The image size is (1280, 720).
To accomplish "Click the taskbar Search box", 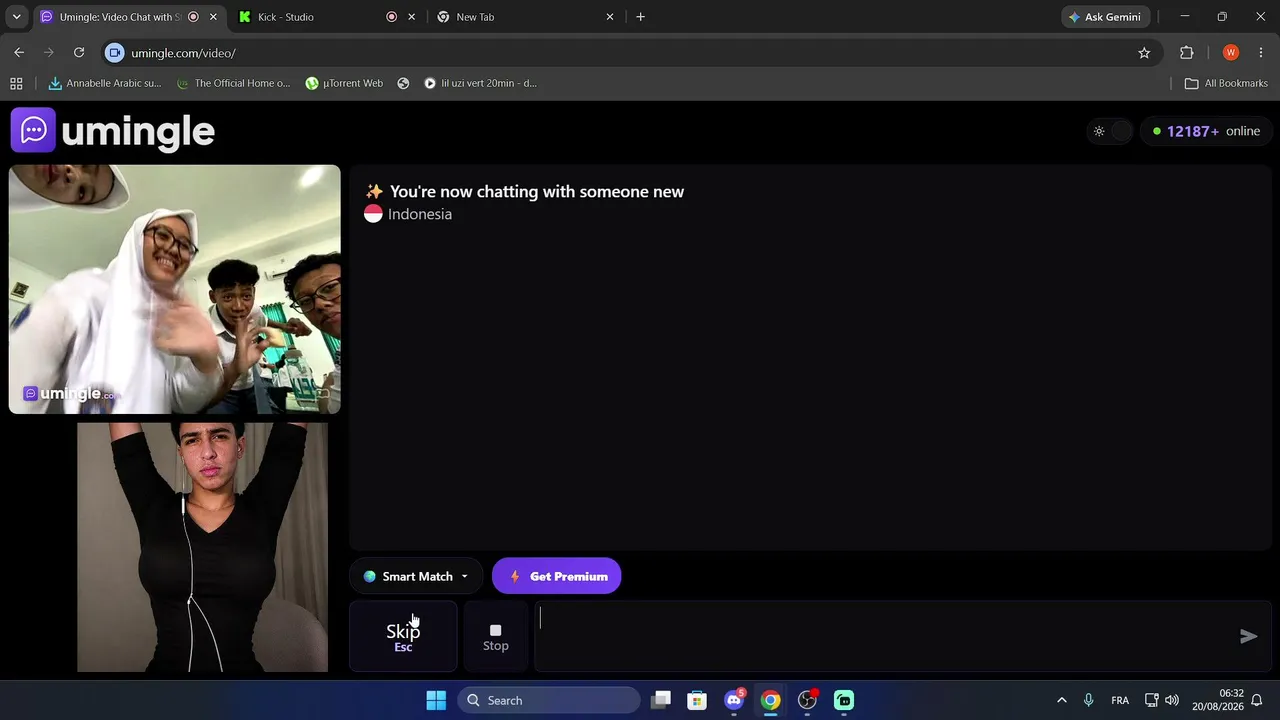I will (x=549, y=700).
